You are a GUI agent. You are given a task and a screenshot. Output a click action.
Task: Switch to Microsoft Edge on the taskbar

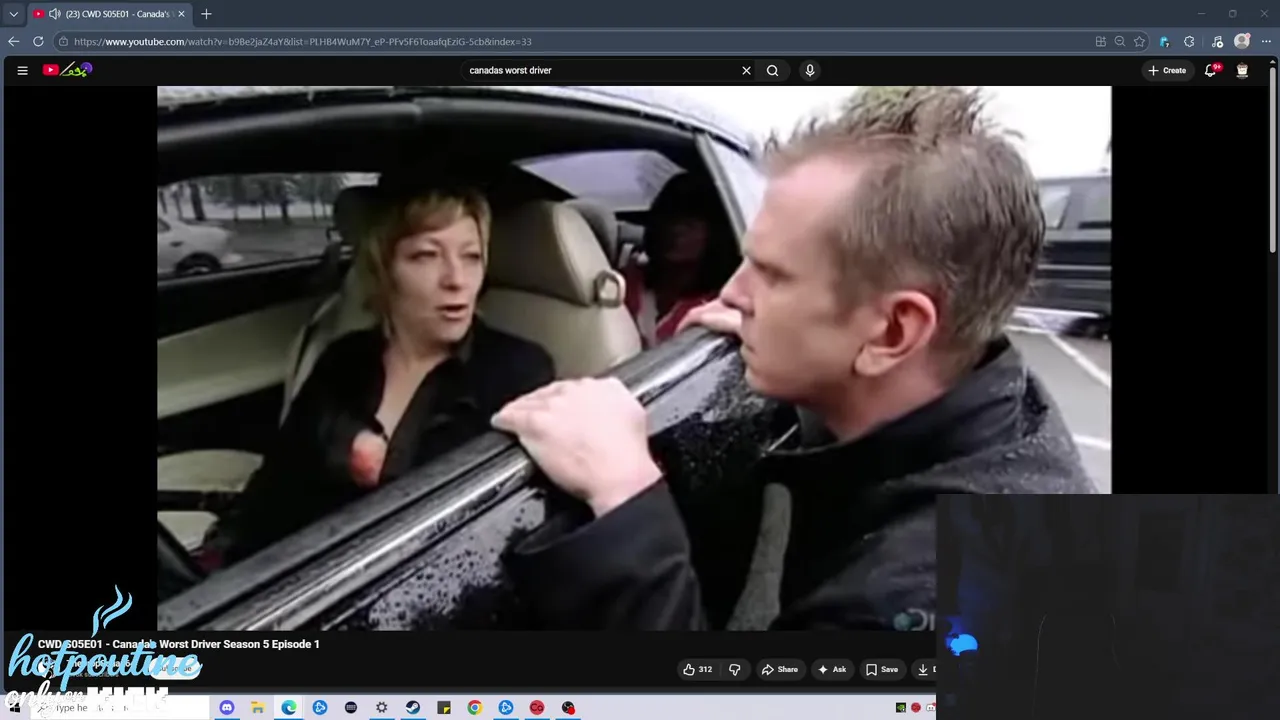(288, 708)
